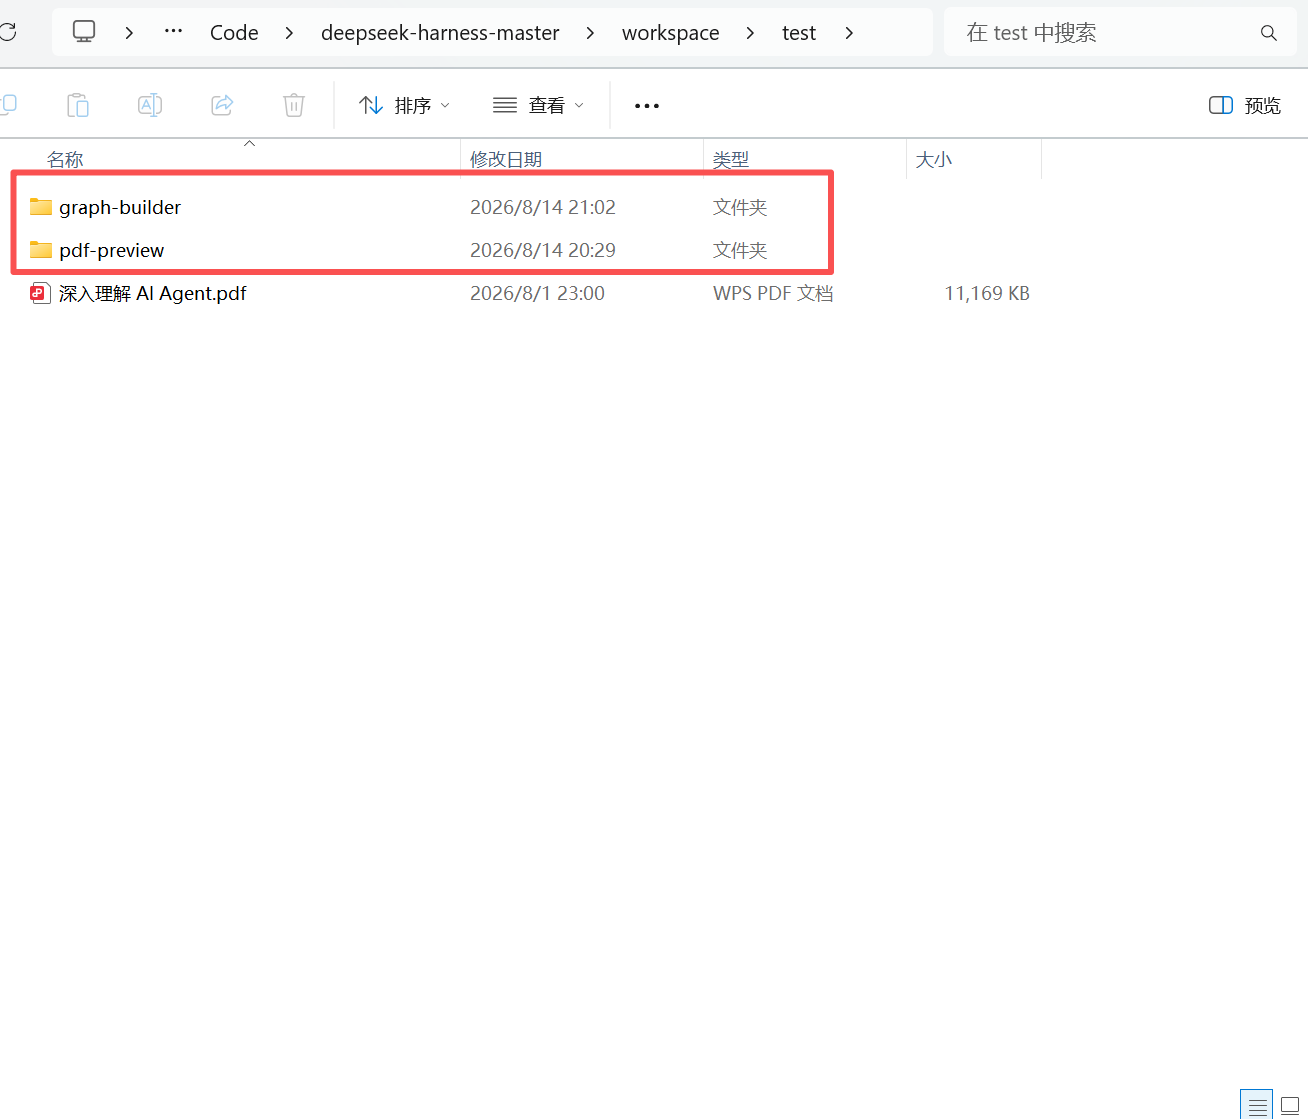The image size is (1308, 1119).
Task: Focus the search box for test folder
Action: pyautogui.click(x=1120, y=32)
